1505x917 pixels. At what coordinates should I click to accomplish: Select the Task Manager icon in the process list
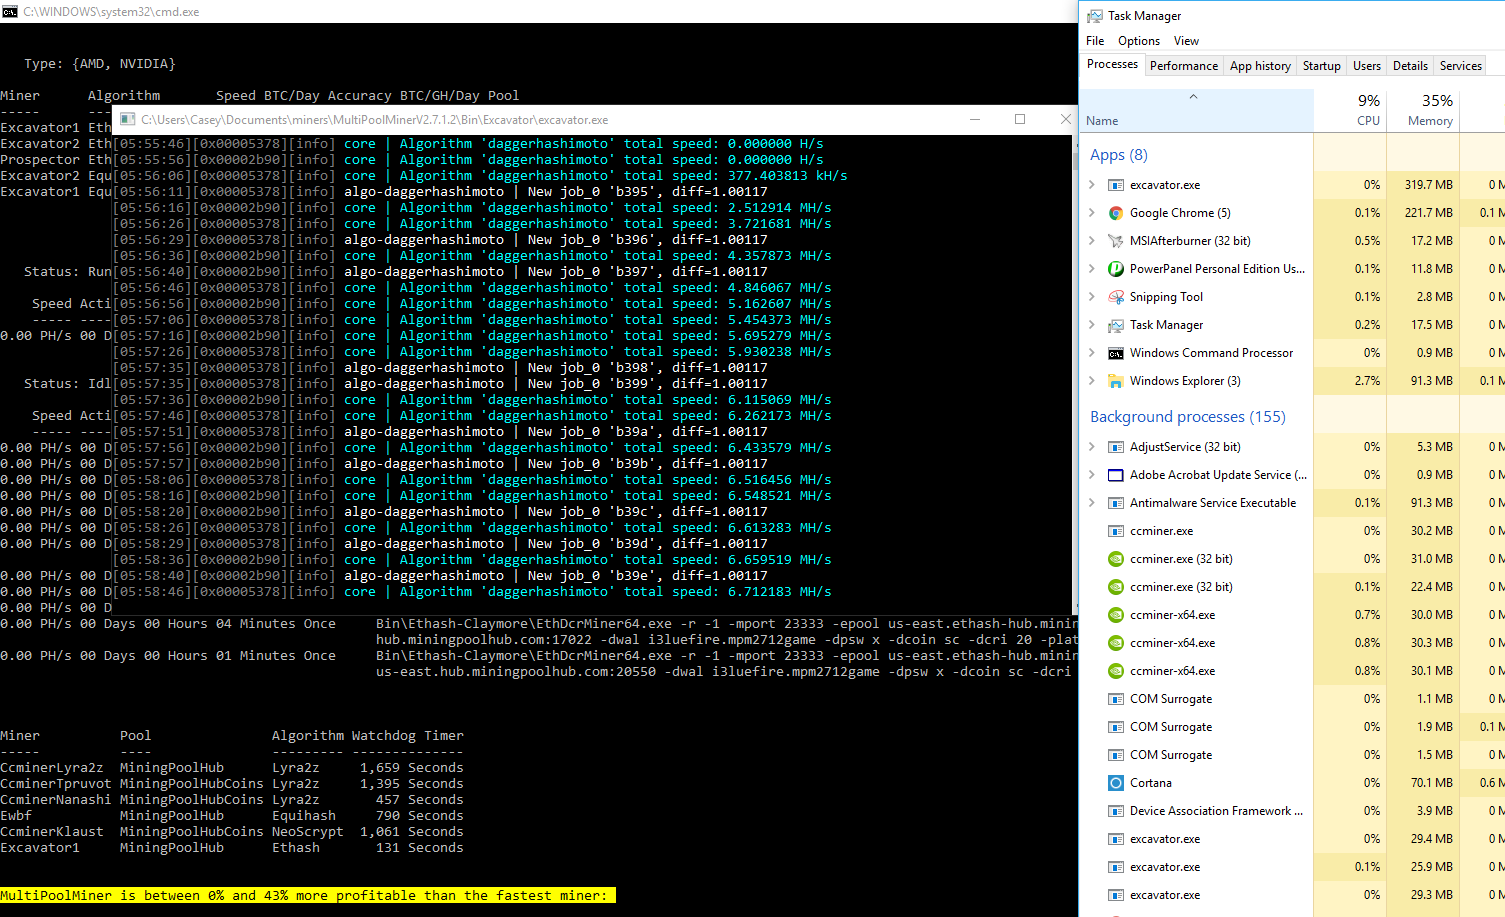pos(1116,324)
